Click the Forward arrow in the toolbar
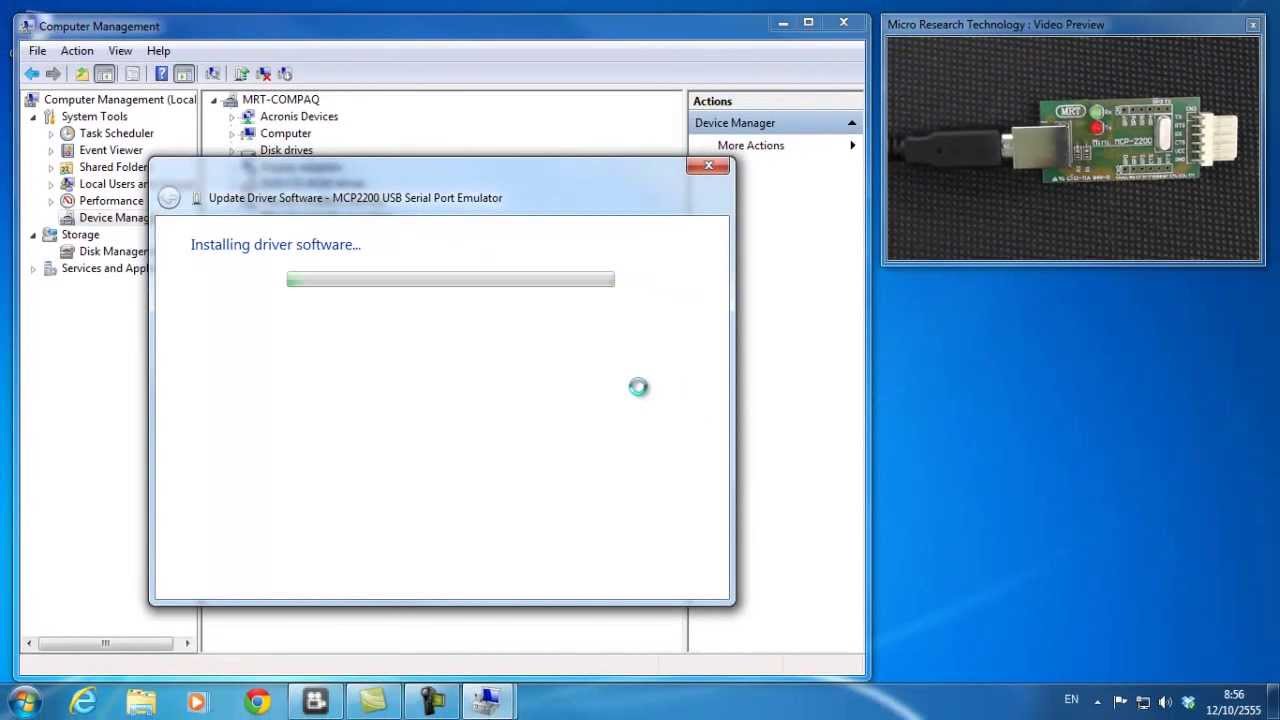This screenshot has height=720, width=1280. coord(53,74)
